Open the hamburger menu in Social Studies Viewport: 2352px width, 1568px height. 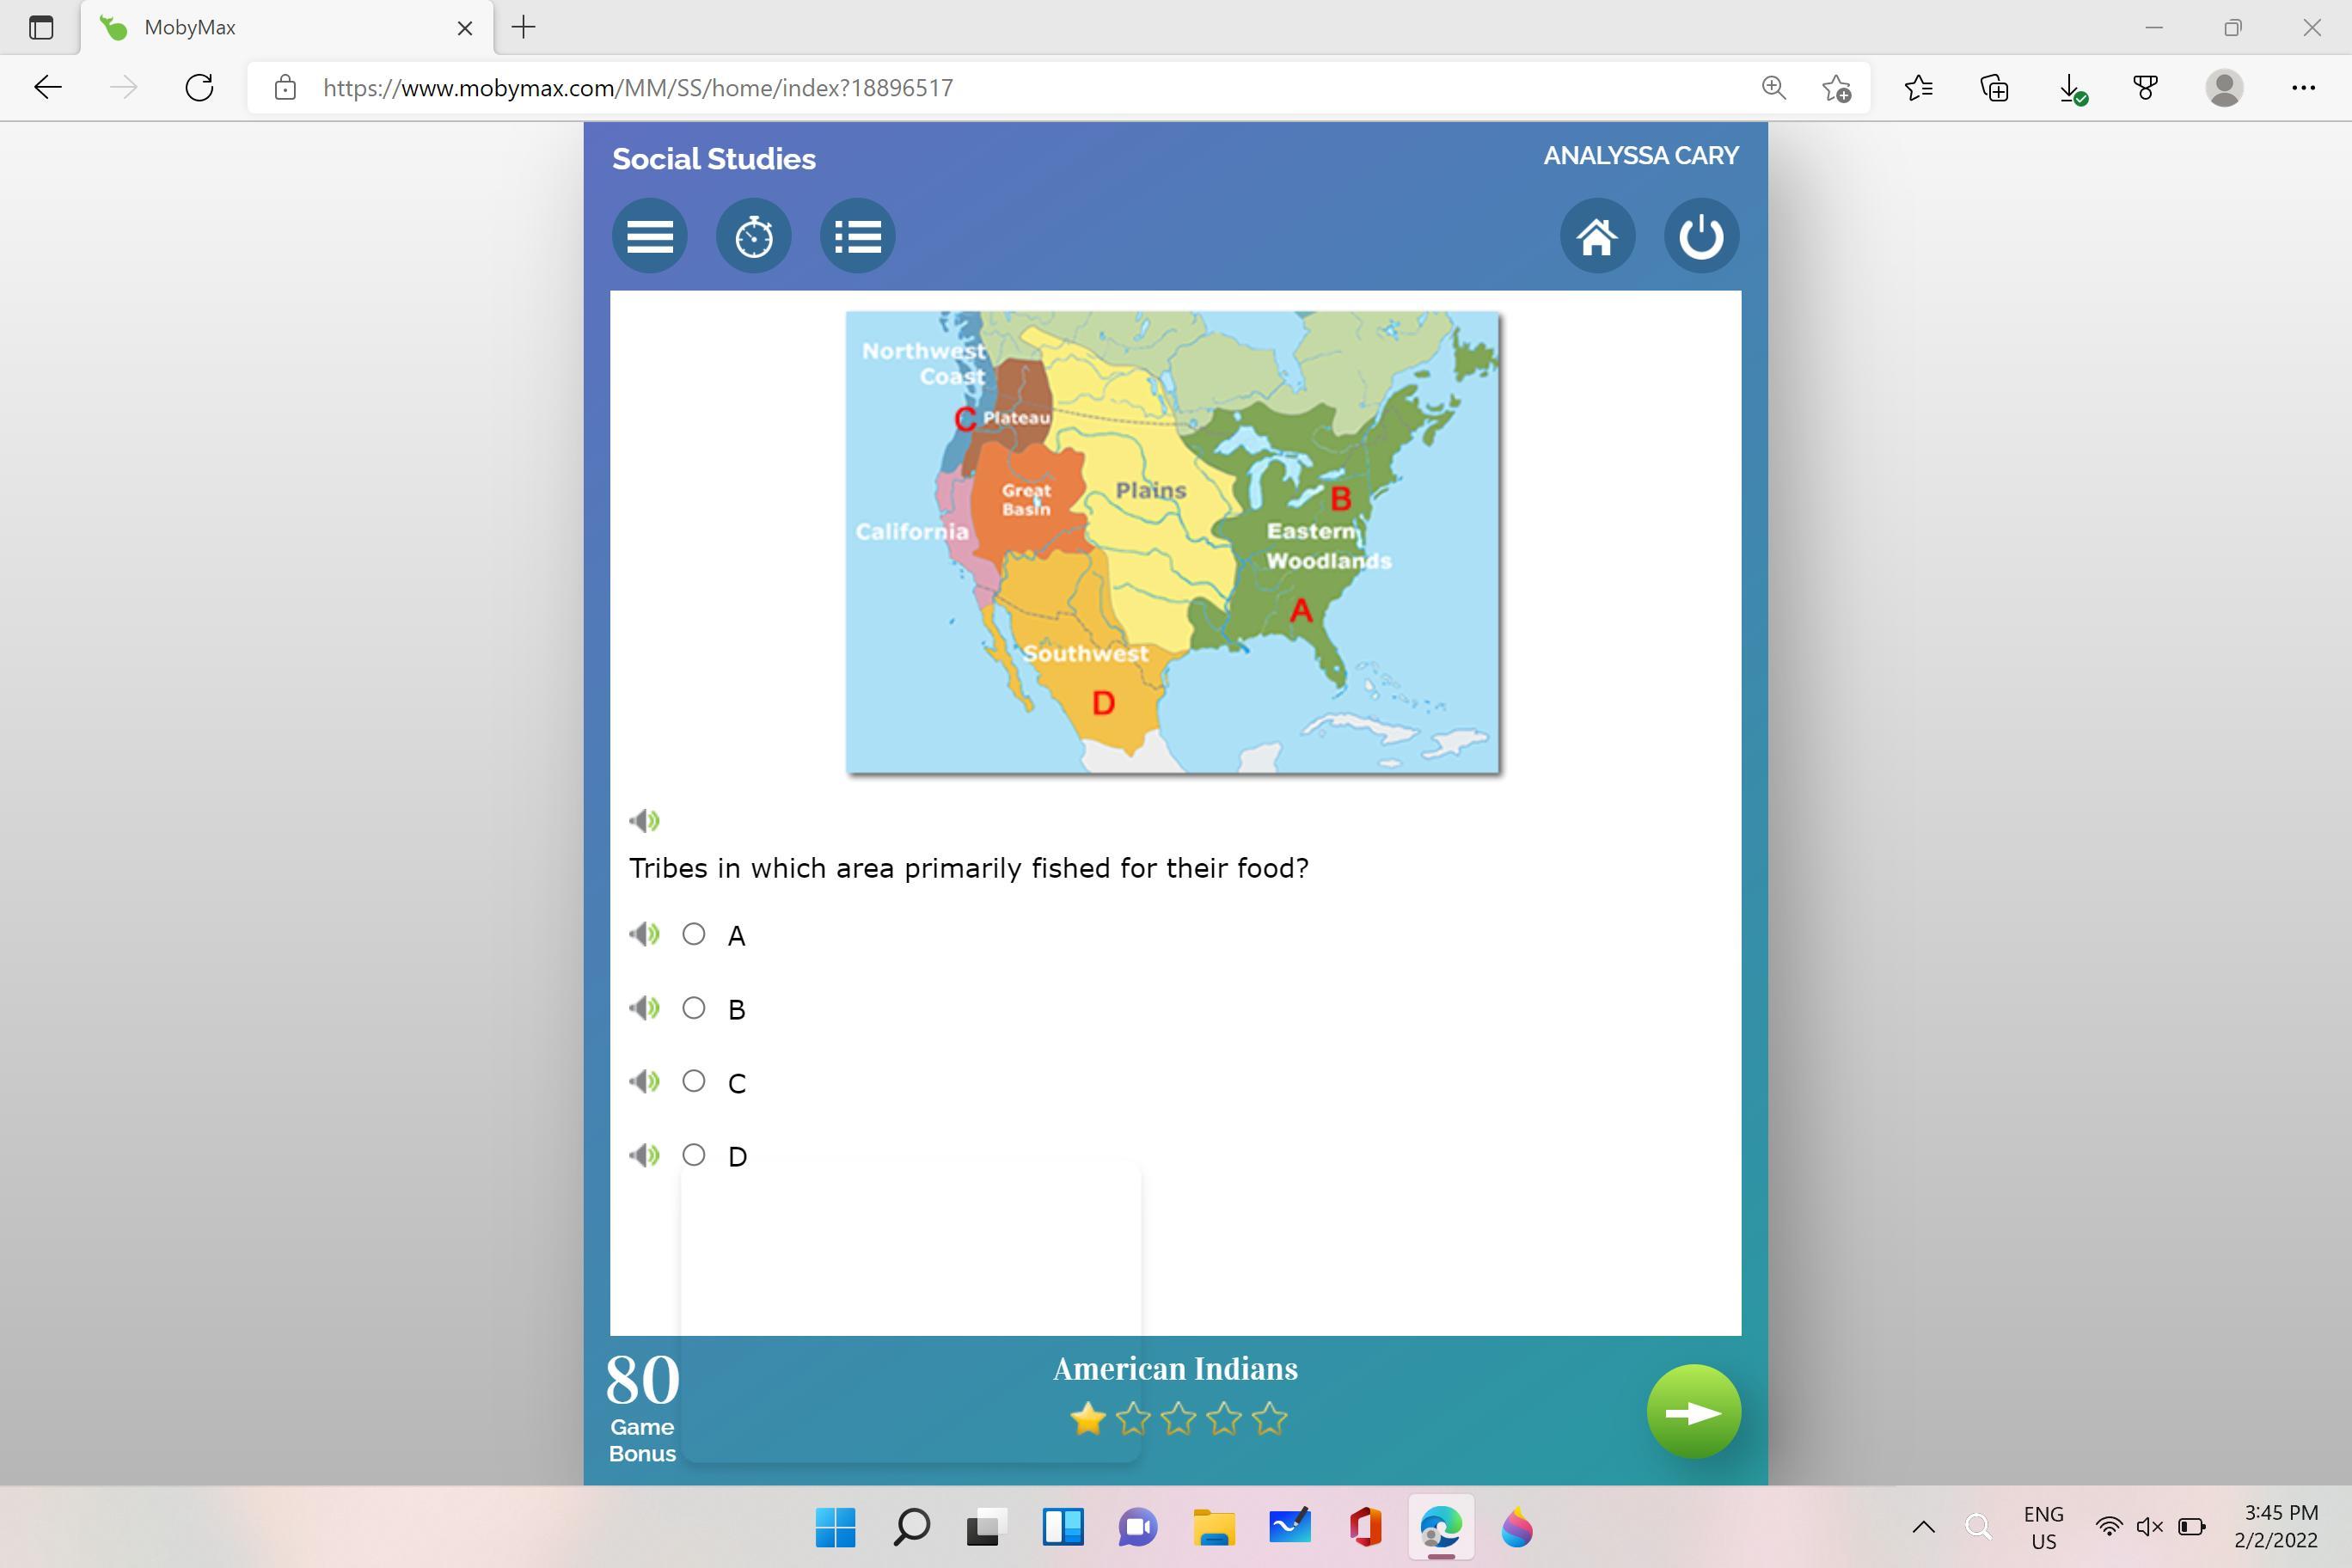click(649, 236)
